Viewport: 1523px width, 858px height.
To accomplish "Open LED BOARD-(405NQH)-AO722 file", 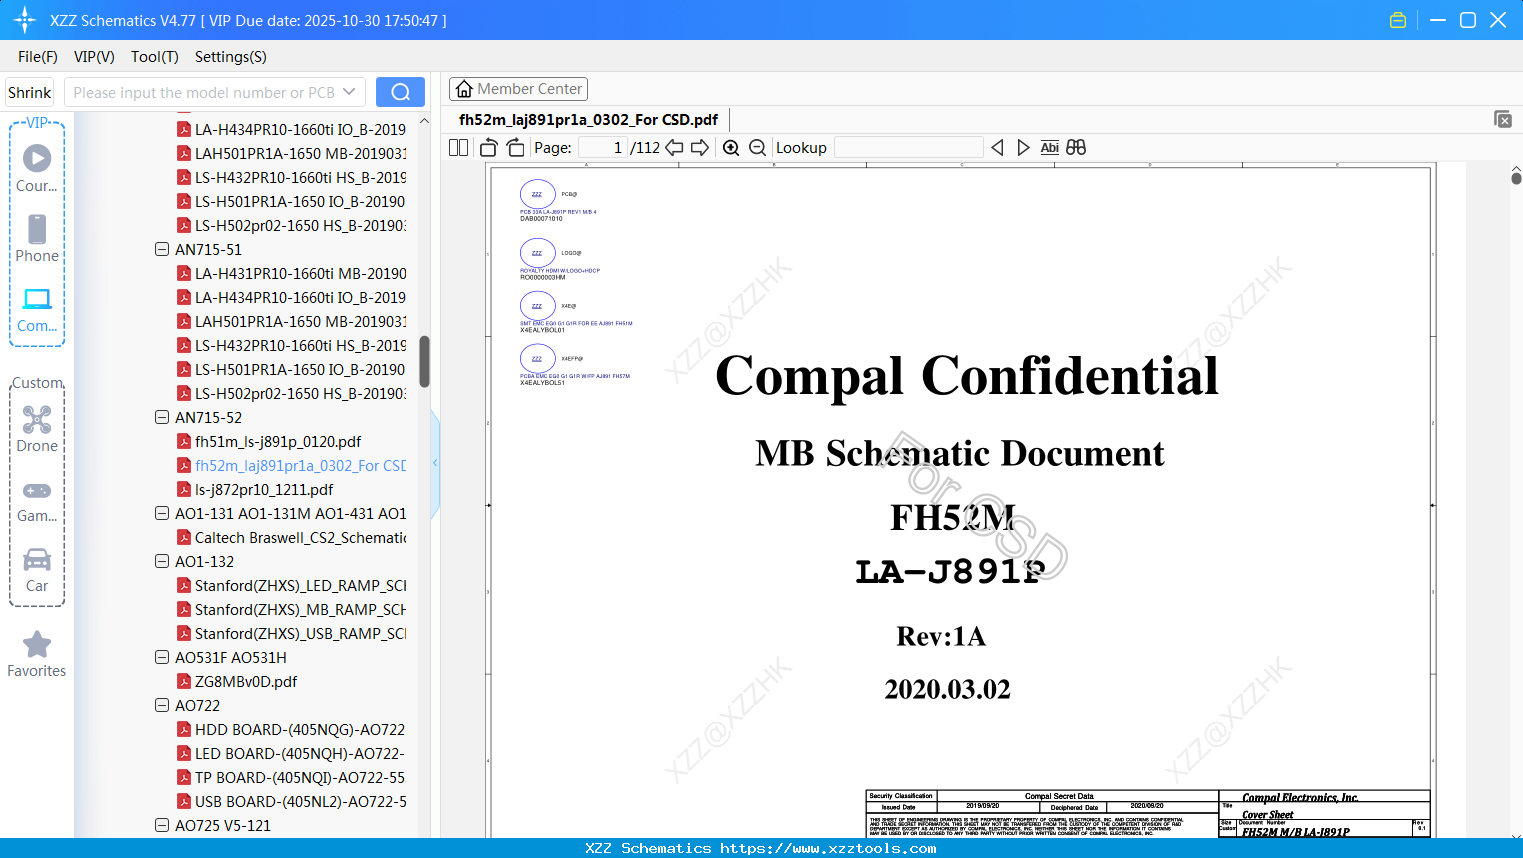I will (x=292, y=753).
